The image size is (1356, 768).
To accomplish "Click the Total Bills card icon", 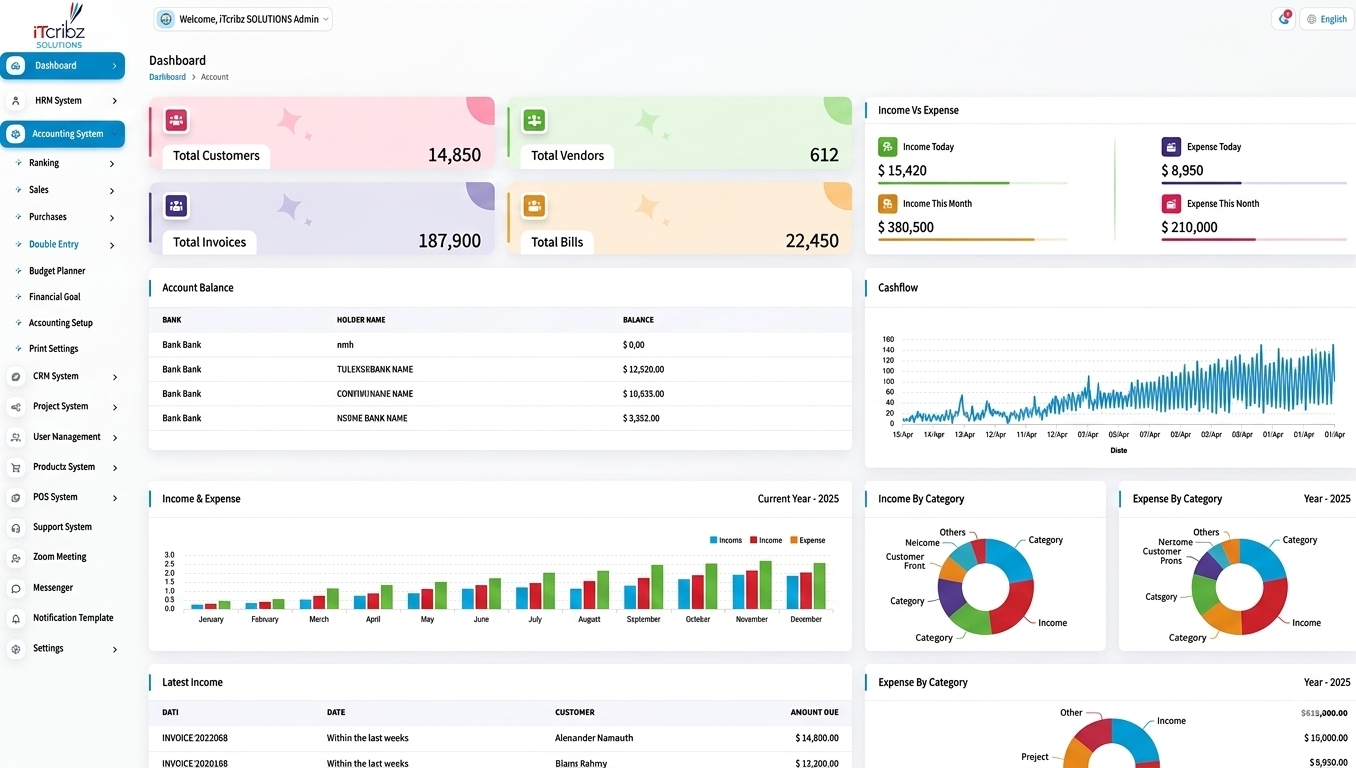I will click(534, 206).
